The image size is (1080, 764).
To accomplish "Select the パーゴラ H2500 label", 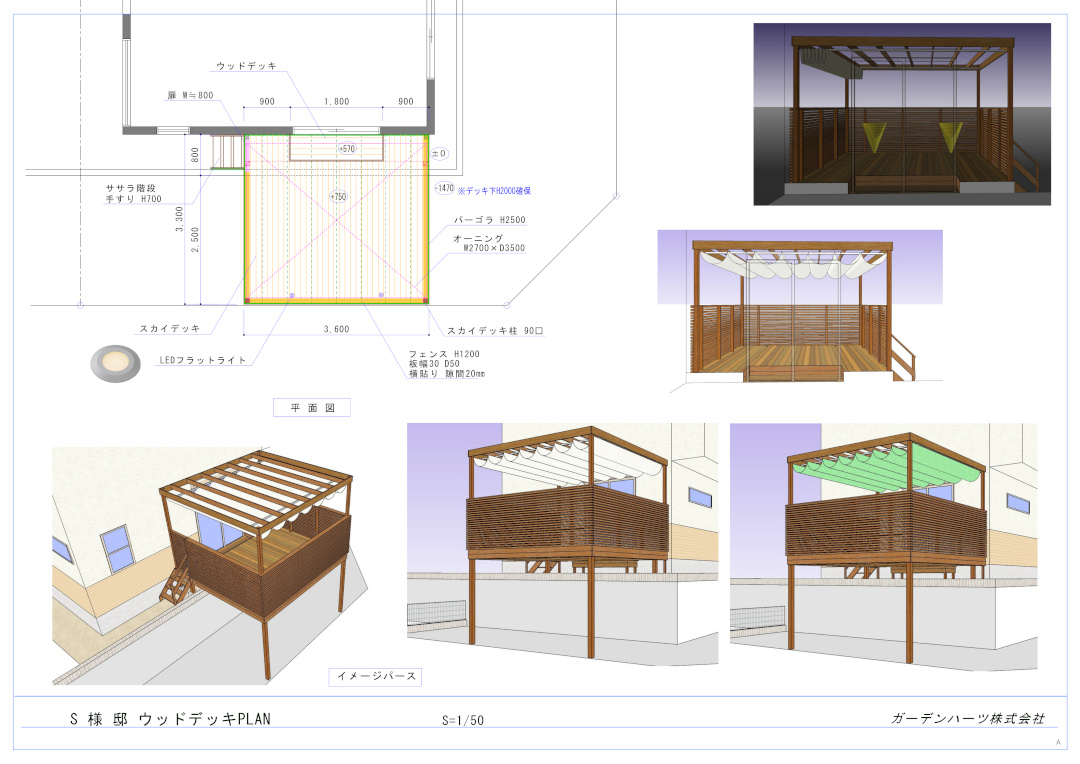I will (x=490, y=220).
